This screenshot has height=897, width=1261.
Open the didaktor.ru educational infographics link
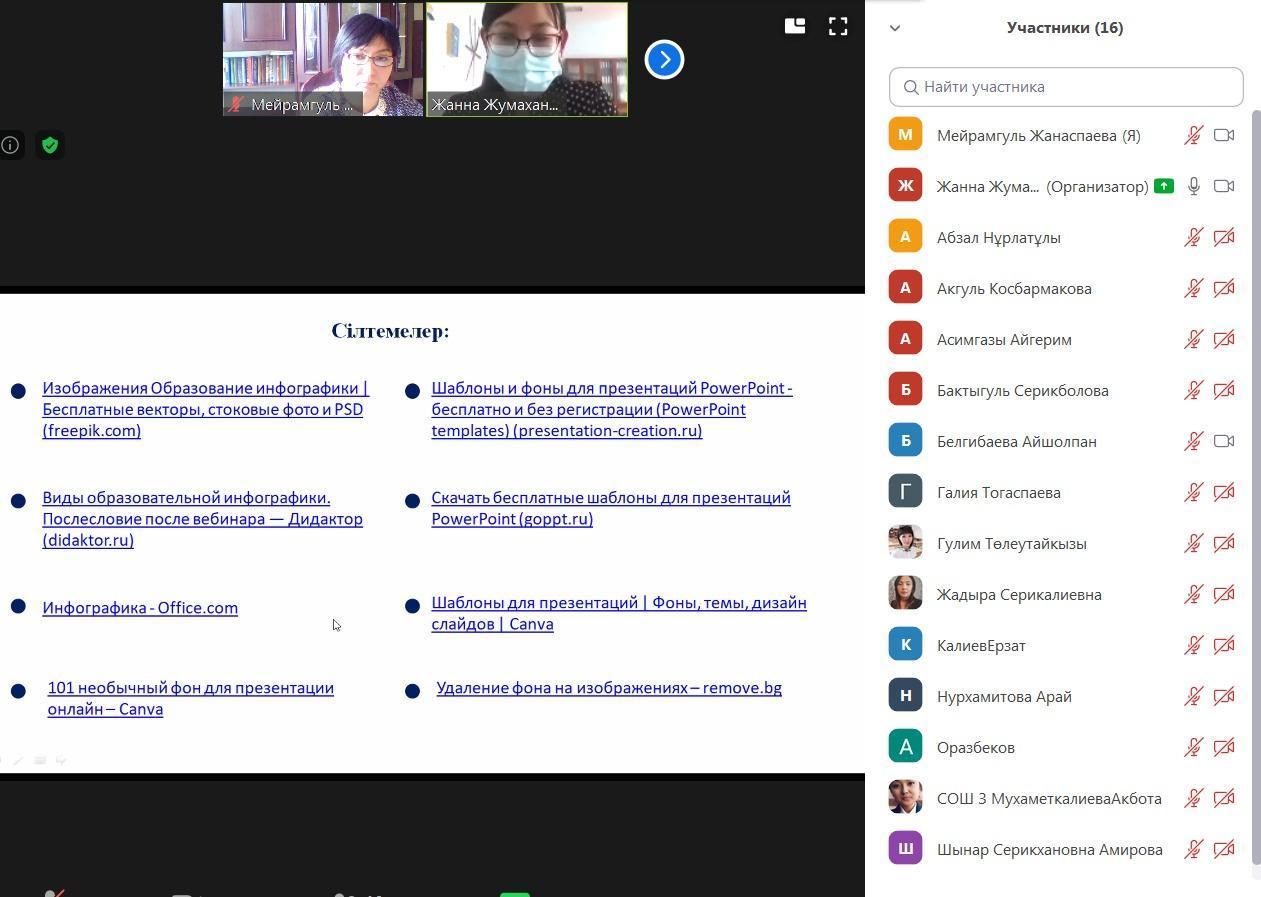point(202,518)
